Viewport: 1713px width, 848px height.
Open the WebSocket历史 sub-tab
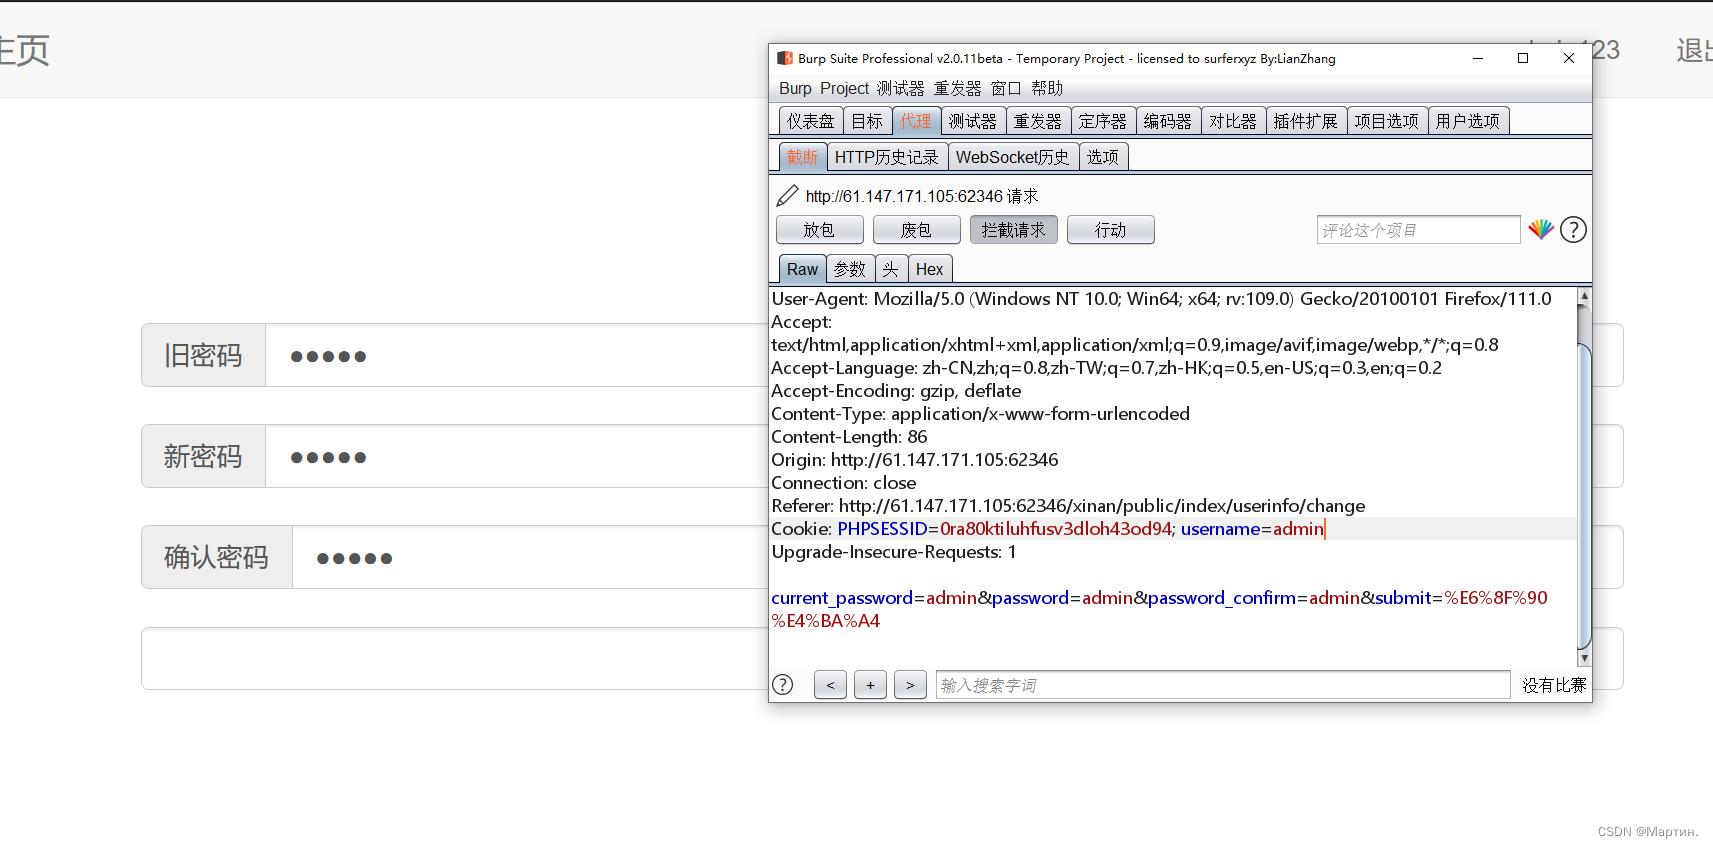click(1013, 157)
